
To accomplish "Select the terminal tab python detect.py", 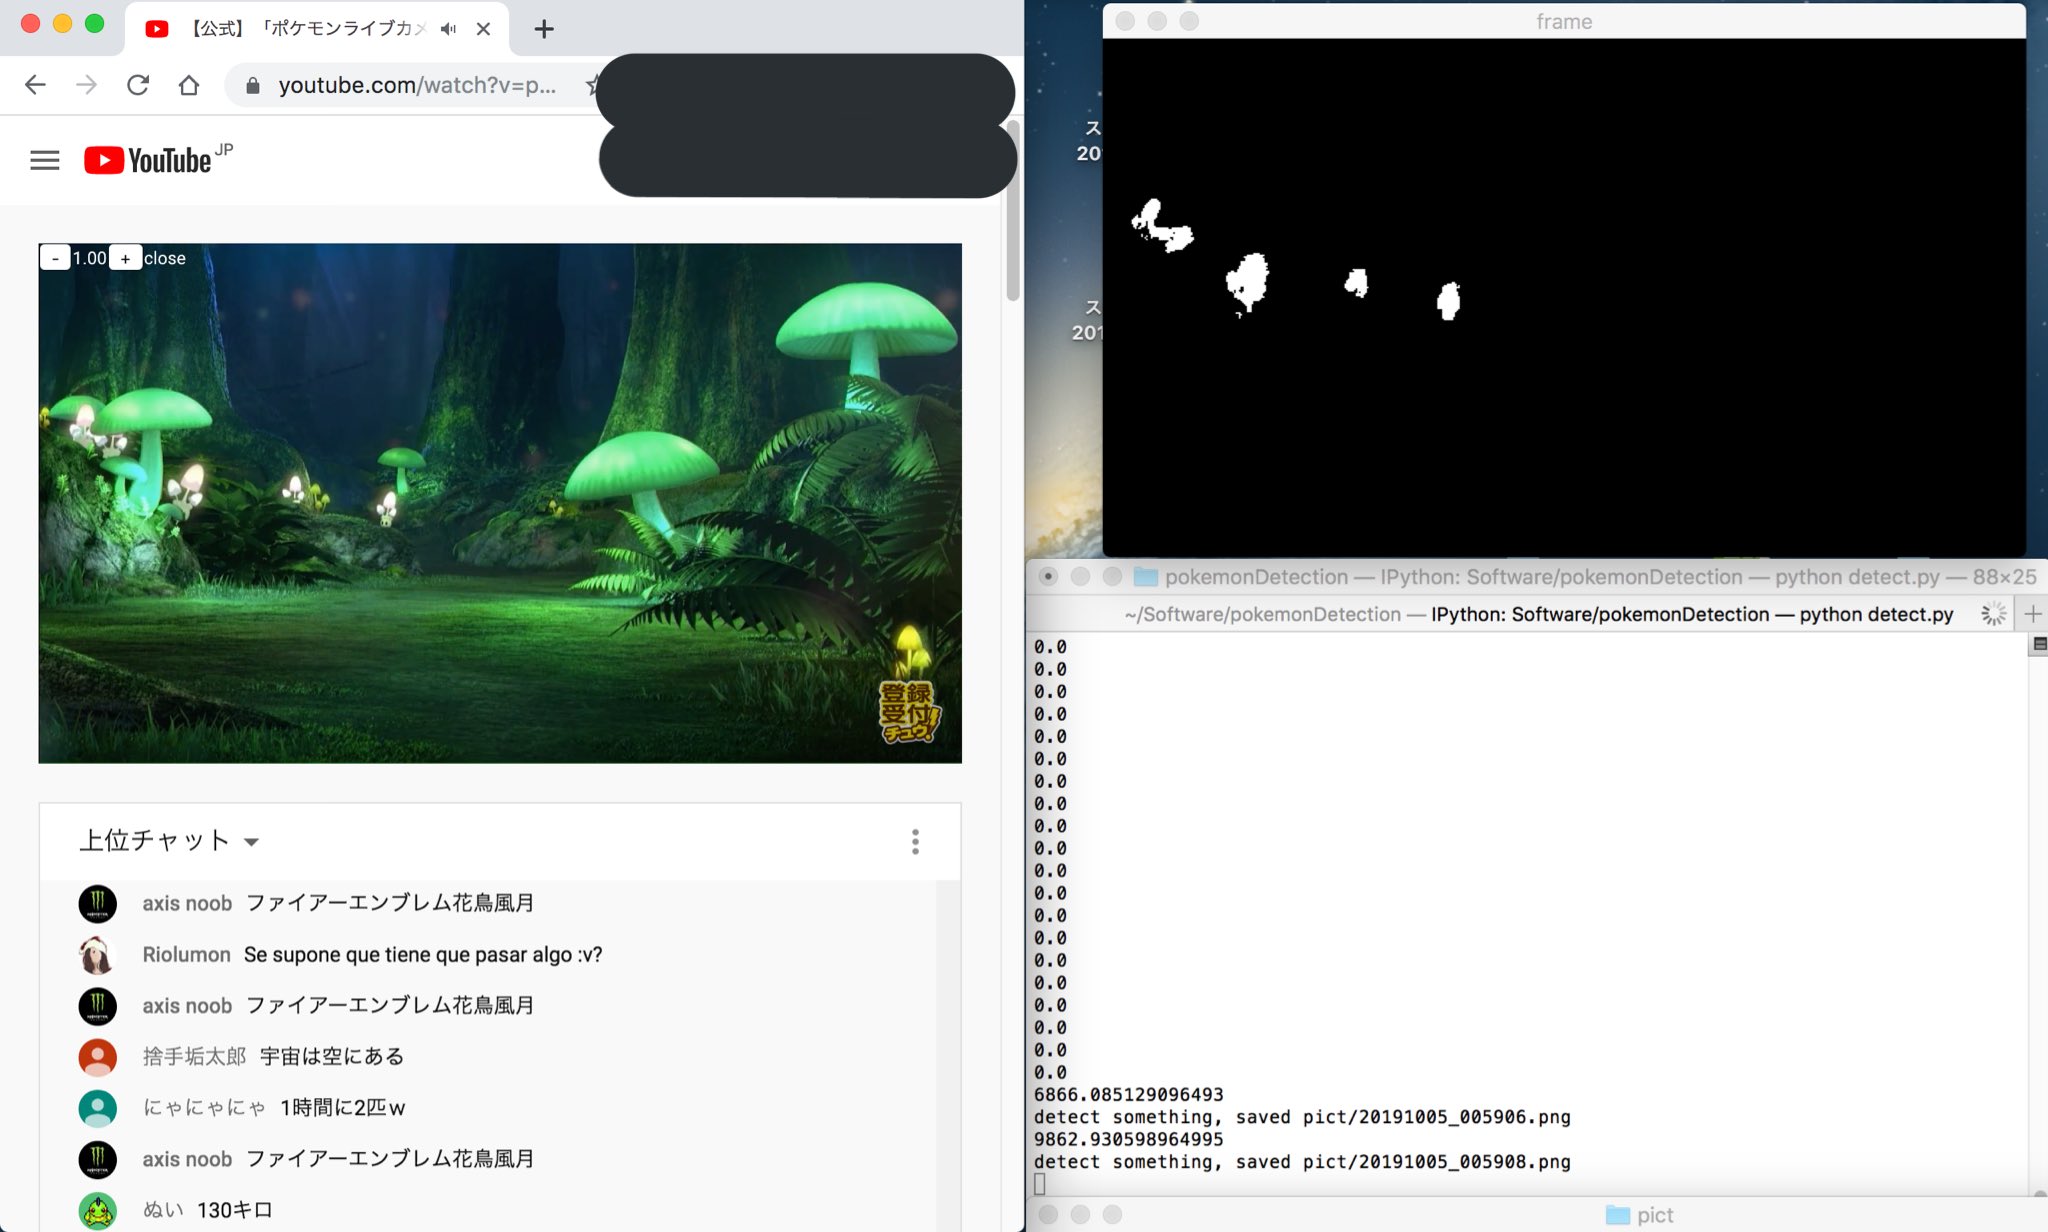I will (x=1540, y=614).
